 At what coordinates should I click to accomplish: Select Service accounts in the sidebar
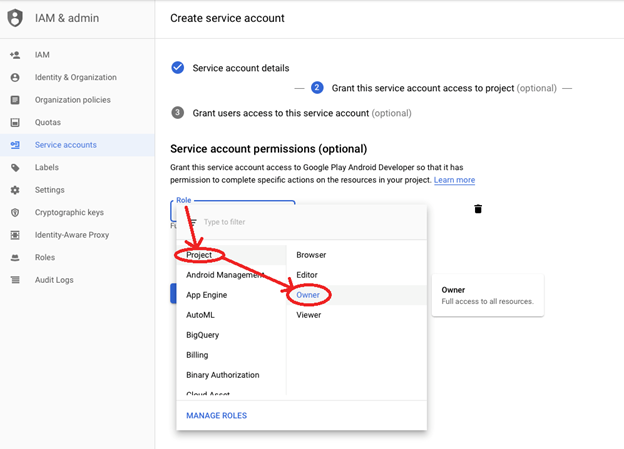[77, 145]
